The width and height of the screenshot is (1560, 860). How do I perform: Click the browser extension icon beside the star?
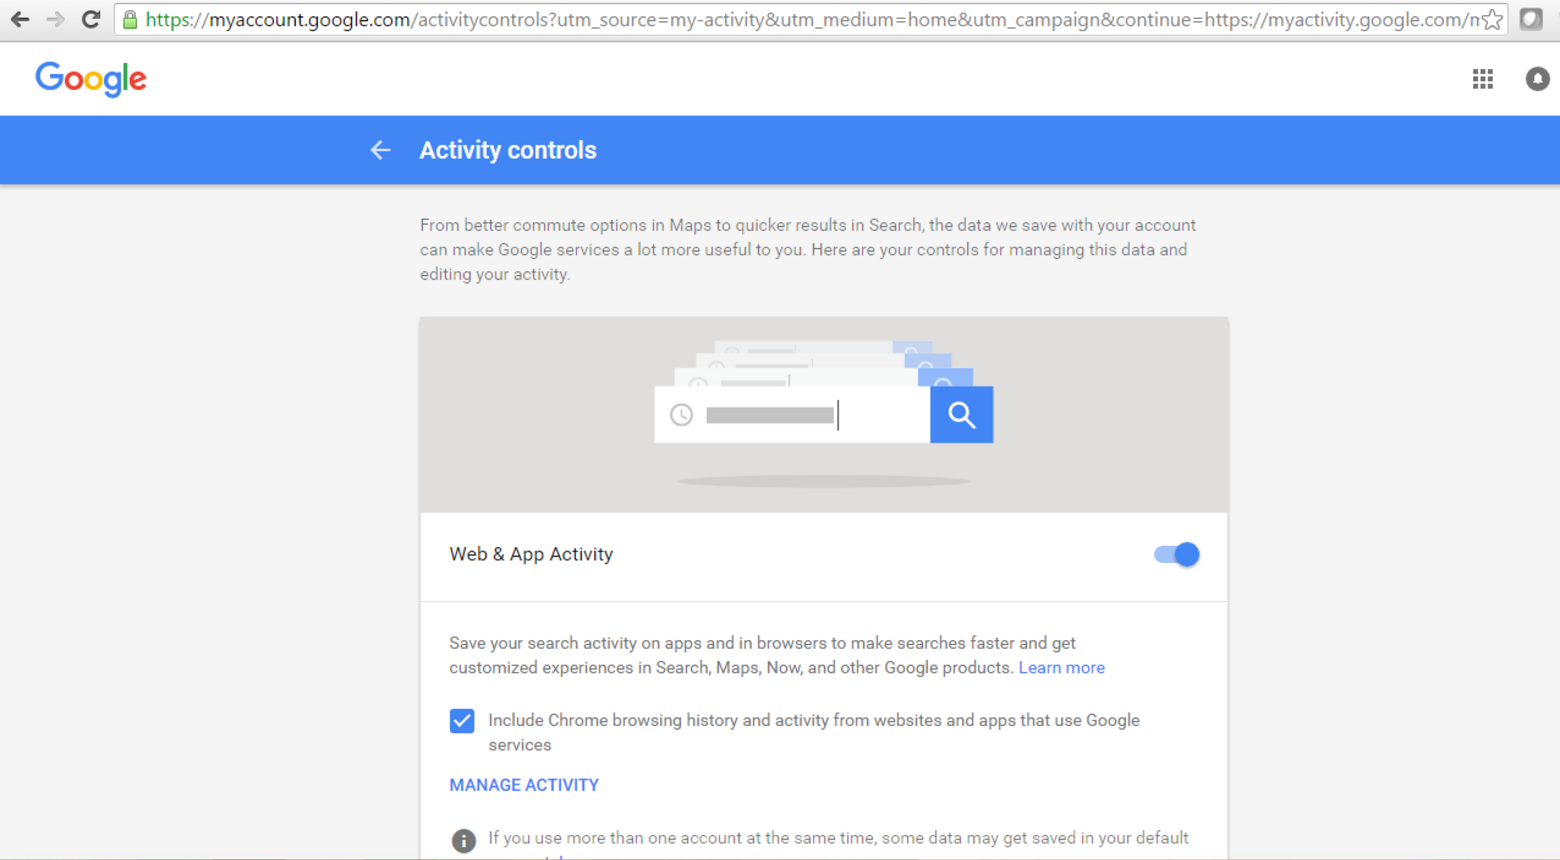pyautogui.click(x=1531, y=20)
